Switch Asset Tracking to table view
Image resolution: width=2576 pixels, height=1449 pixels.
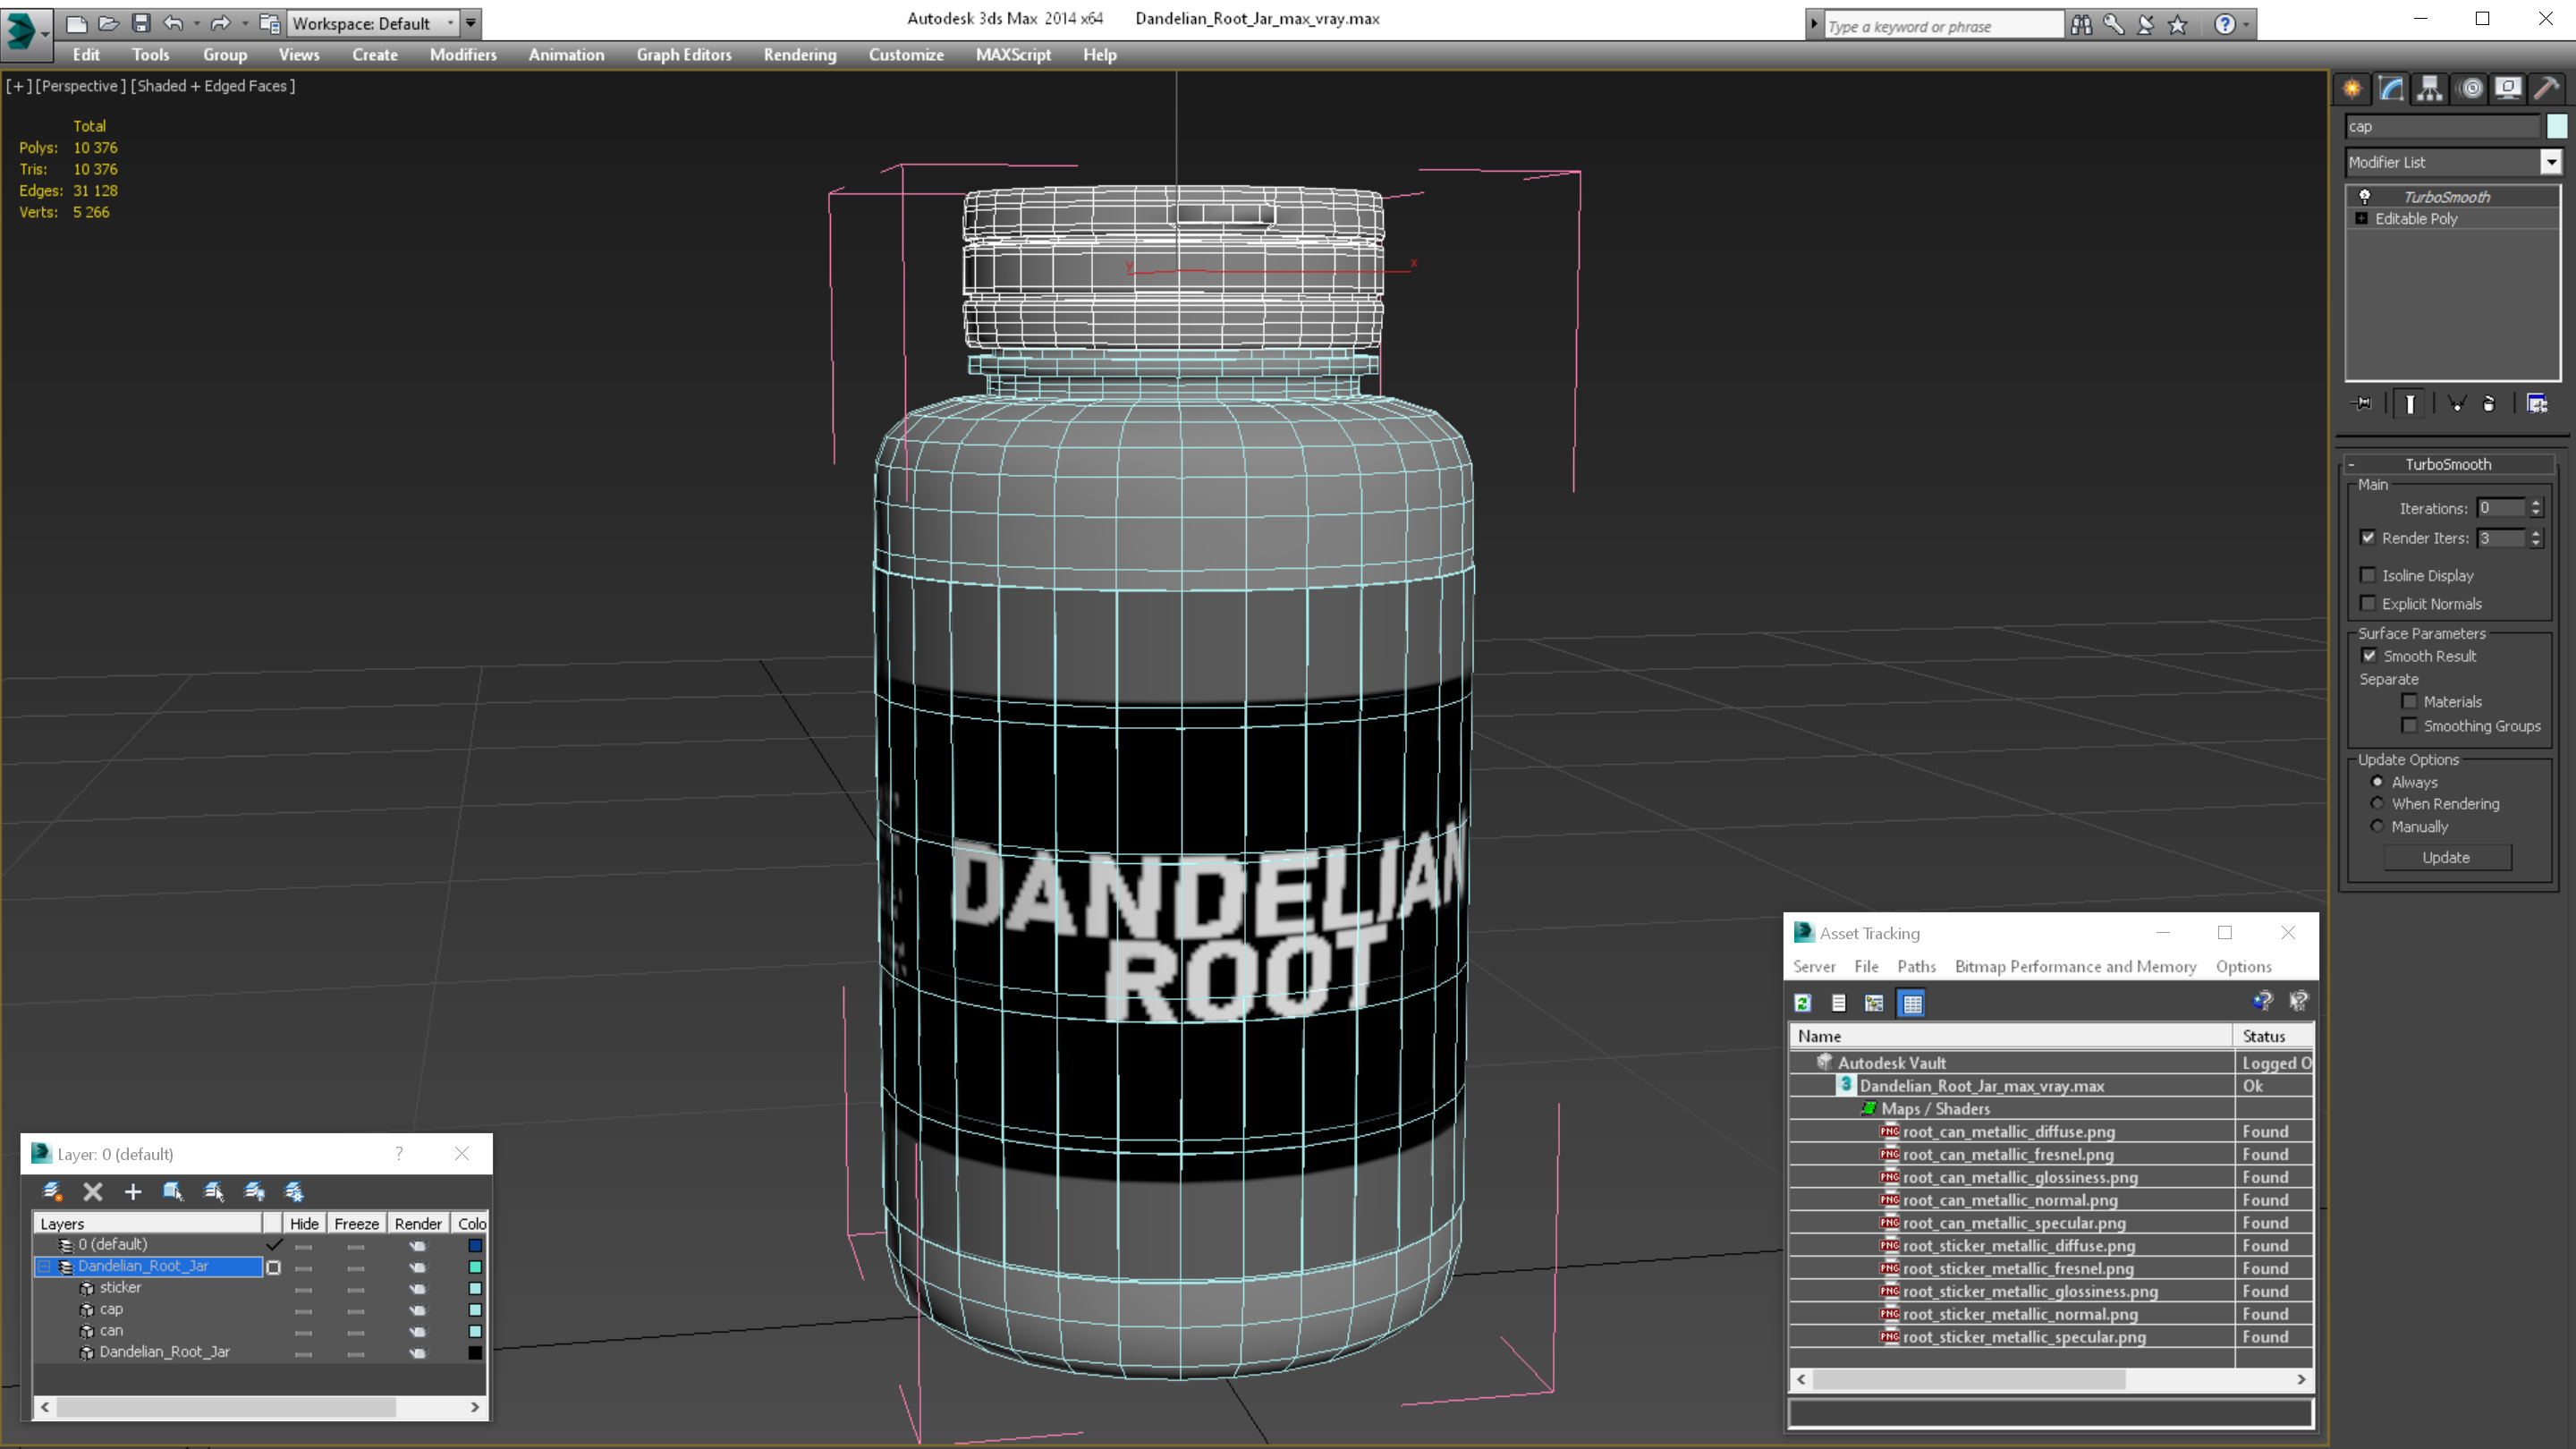(1912, 1003)
